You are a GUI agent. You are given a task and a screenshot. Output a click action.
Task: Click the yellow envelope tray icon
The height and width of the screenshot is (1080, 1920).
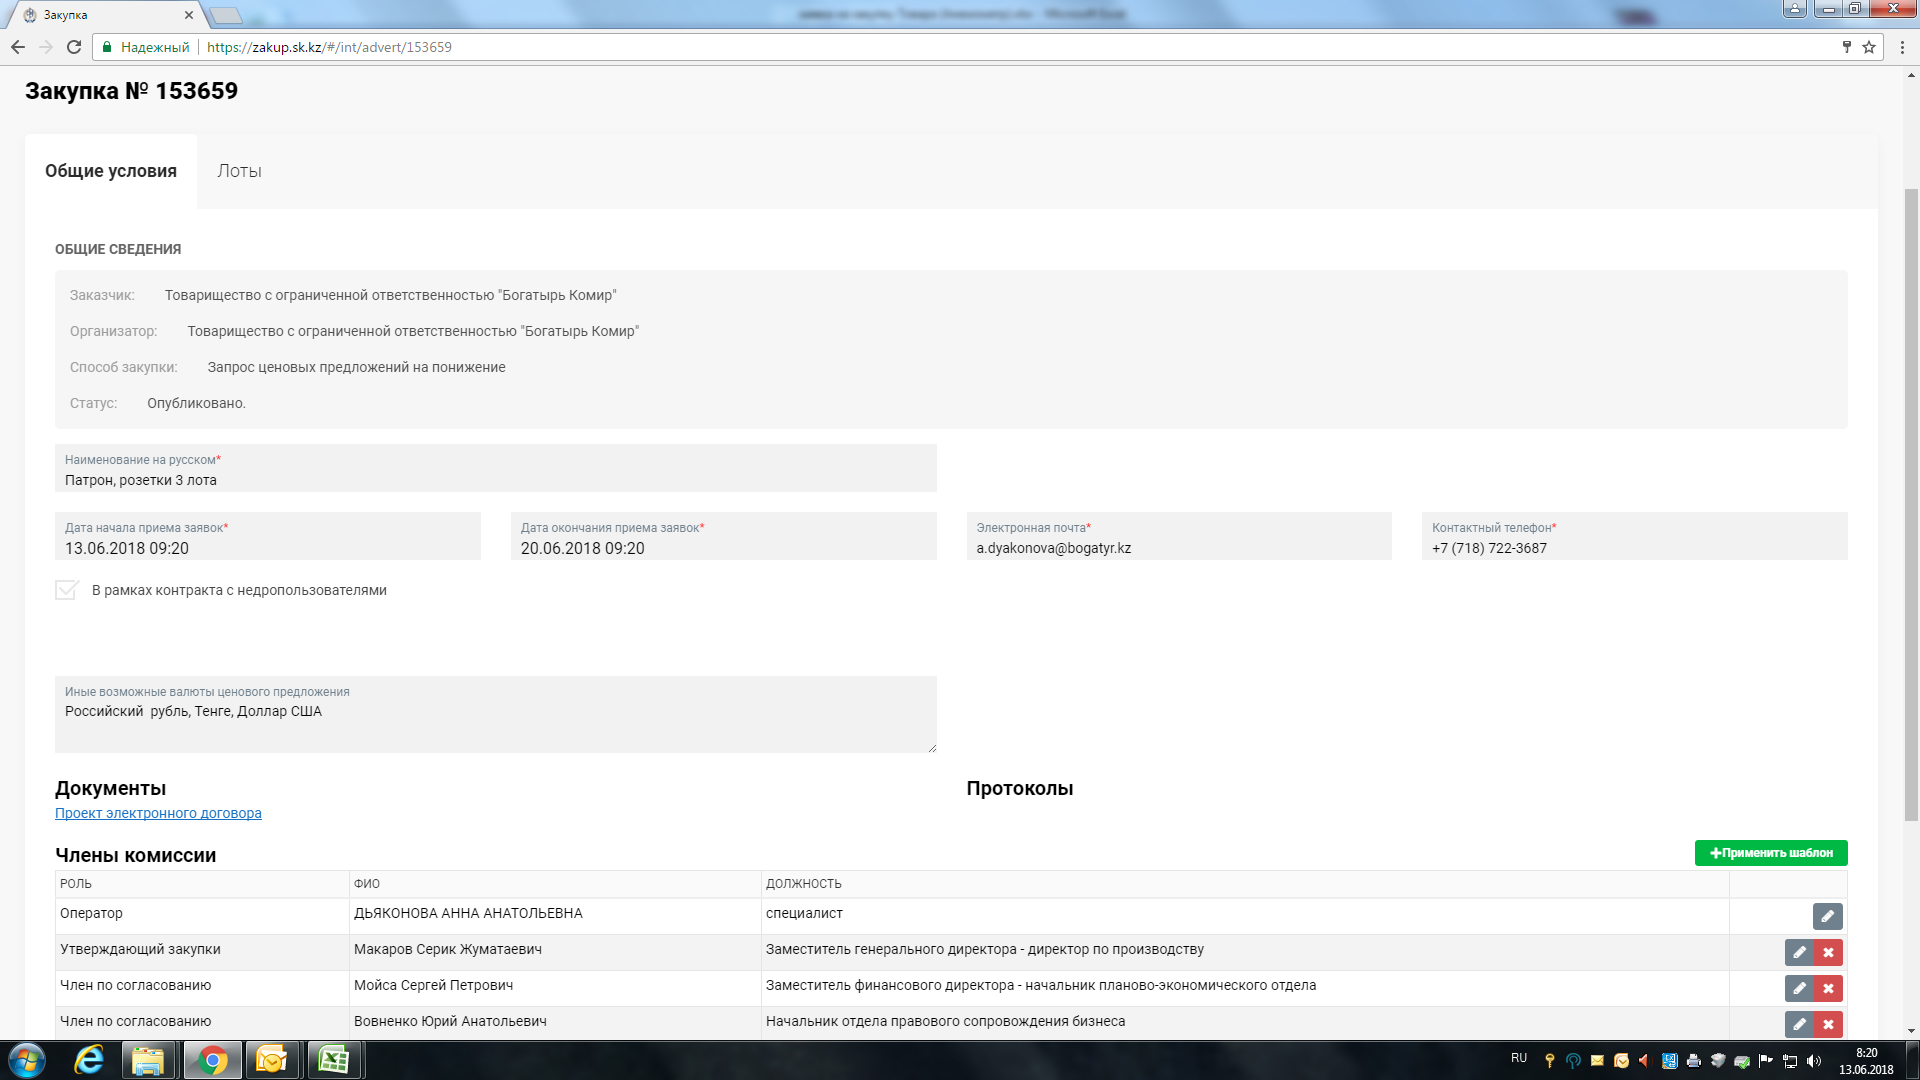click(x=1597, y=1061)
